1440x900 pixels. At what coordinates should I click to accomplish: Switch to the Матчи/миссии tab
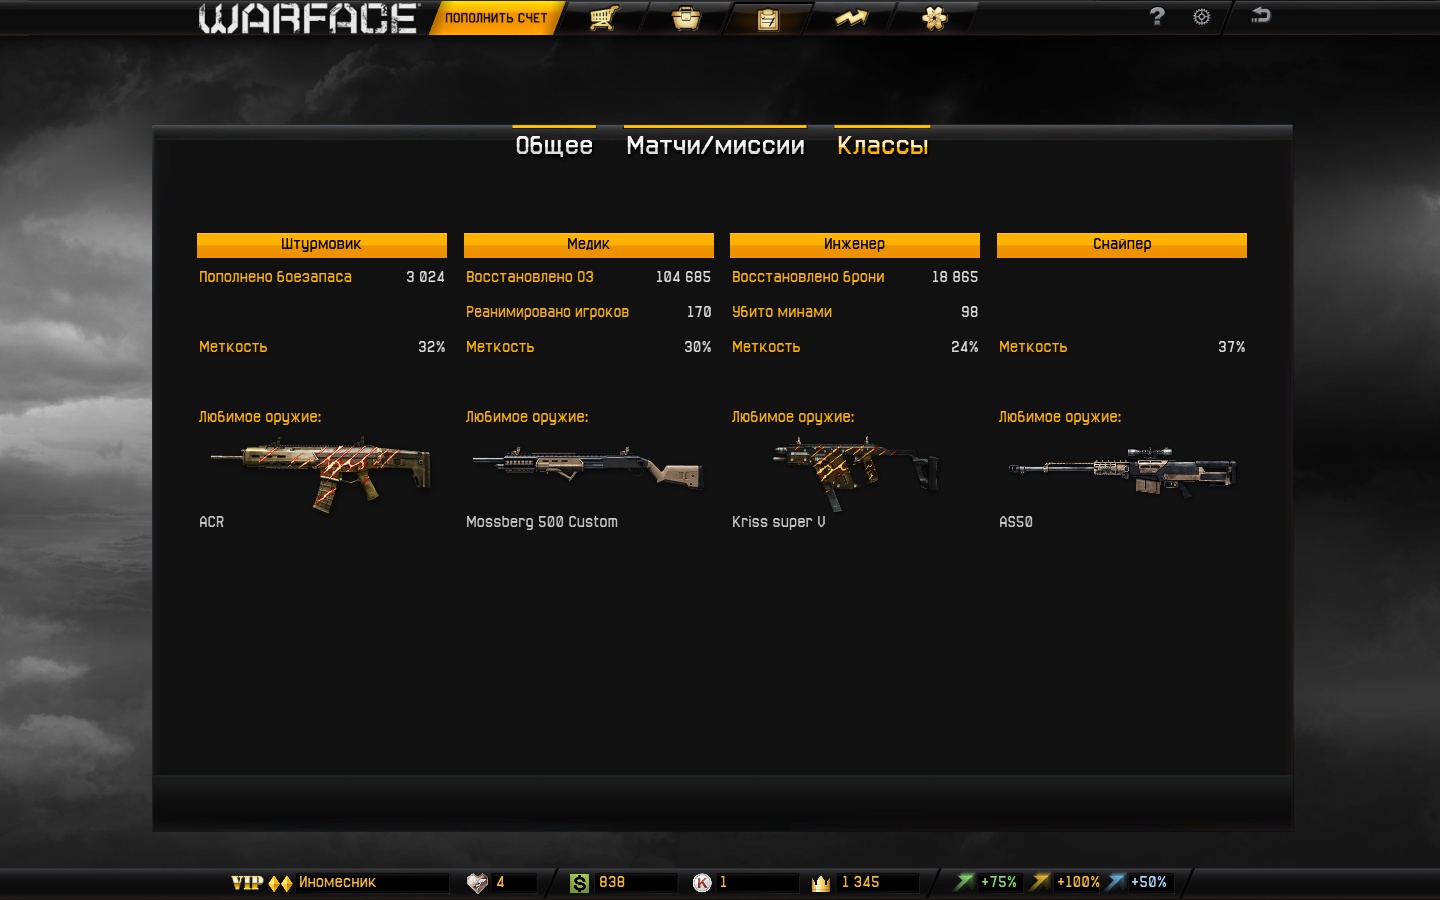click(715, 145)
